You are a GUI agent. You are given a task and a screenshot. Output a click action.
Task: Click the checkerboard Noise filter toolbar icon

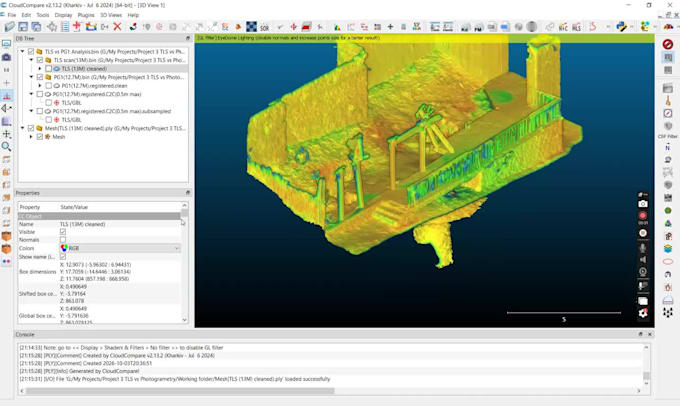[252, 27]
